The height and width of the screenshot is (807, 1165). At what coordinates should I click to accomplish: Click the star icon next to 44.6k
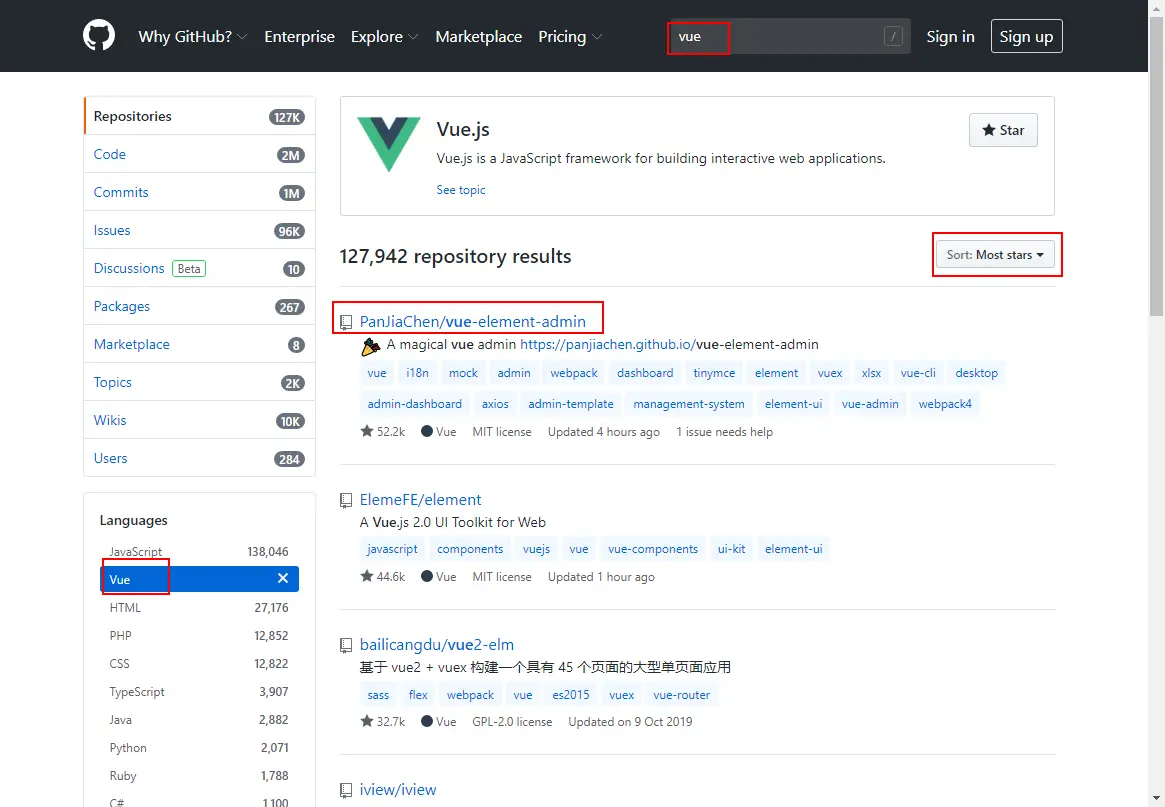366,576
